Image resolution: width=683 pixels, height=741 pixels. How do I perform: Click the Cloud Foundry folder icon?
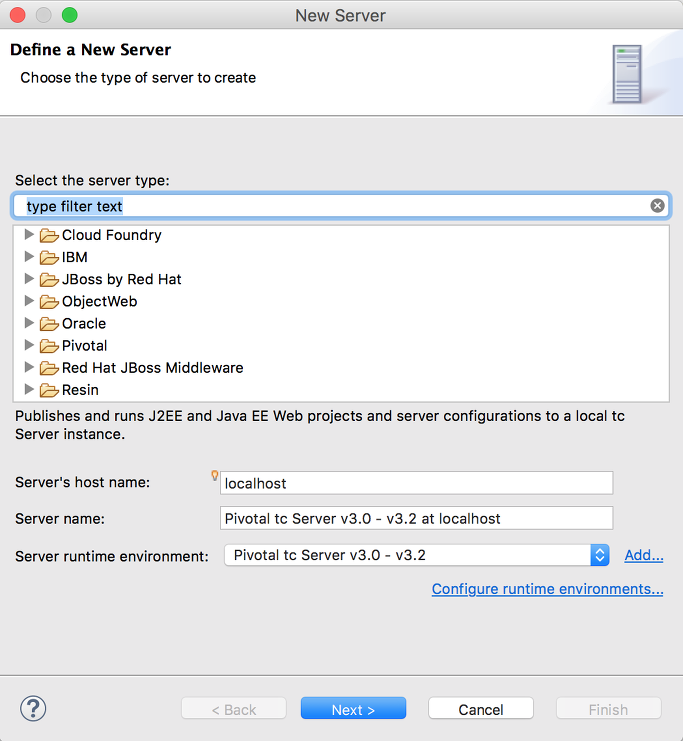point(49,235)
